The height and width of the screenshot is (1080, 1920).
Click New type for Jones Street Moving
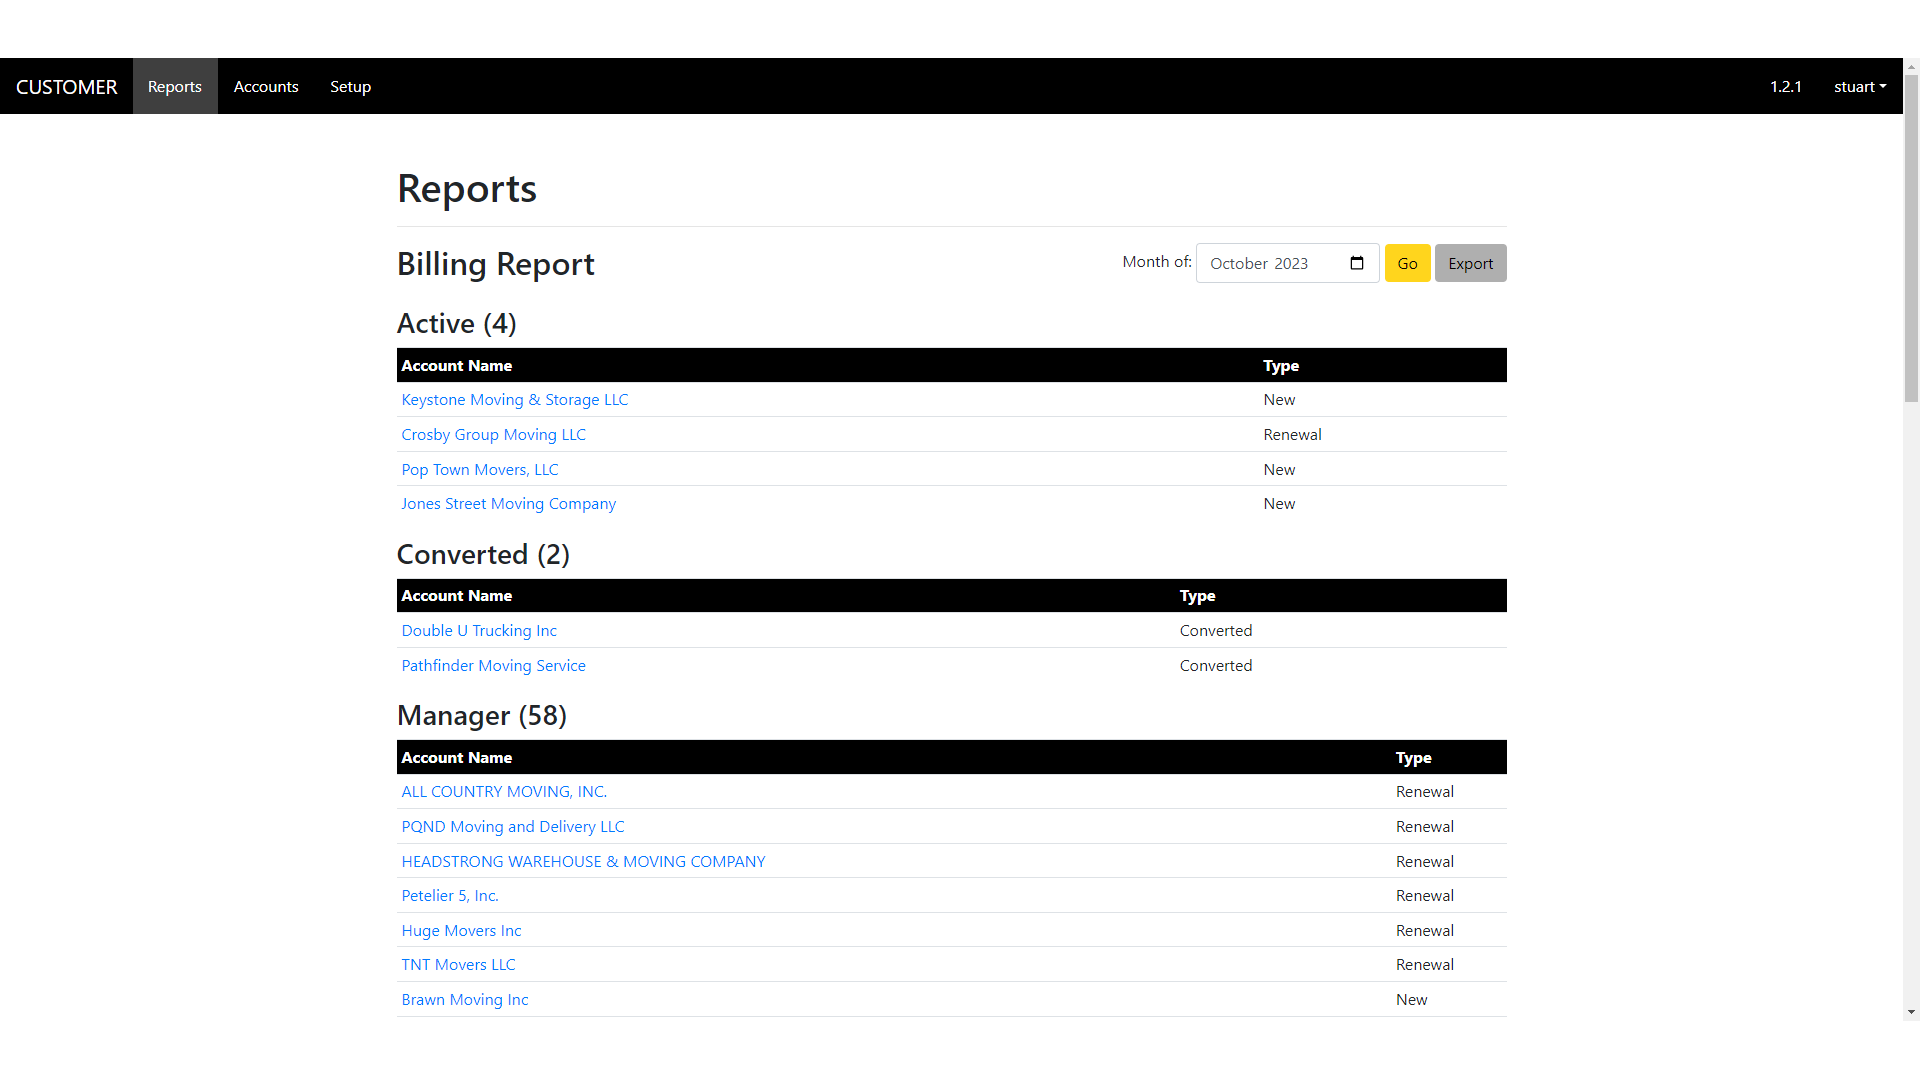pyautogui.click(x=1279, y=503)
